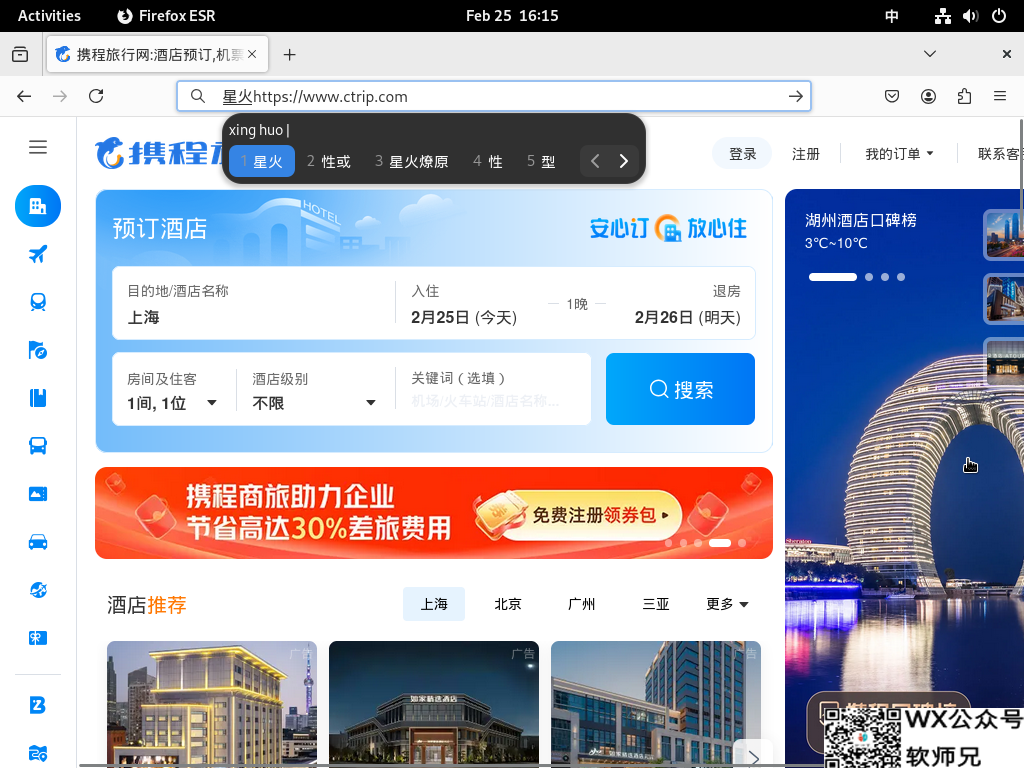This screenshot has height=768, width=1024.
Task: Click the top Huzhou hotel thumbnail
Action: [1004, 234]
